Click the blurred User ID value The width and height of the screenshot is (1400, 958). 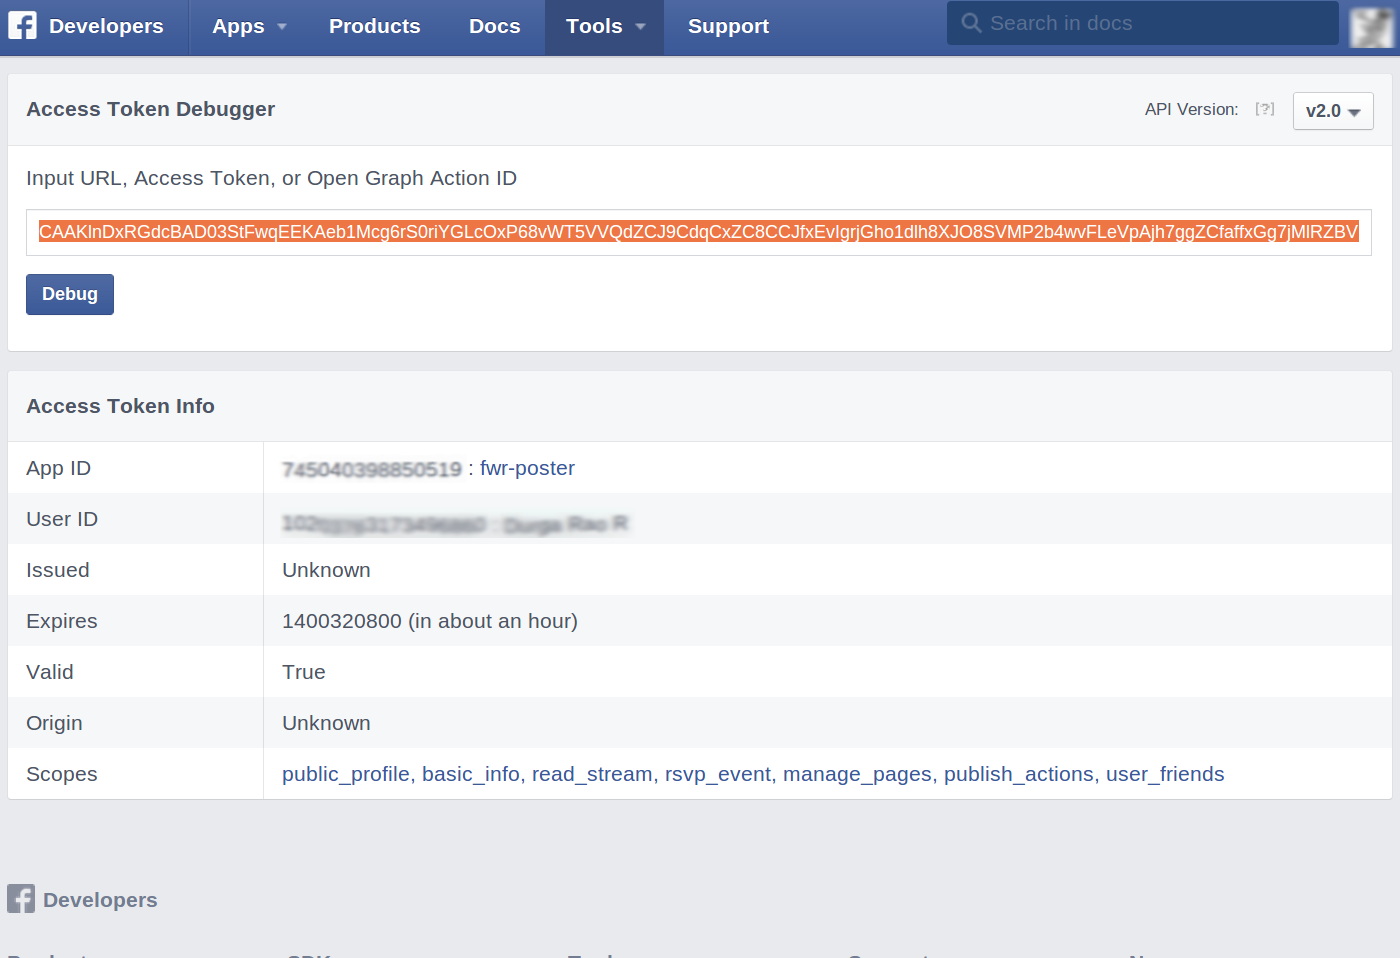[455, 524]
